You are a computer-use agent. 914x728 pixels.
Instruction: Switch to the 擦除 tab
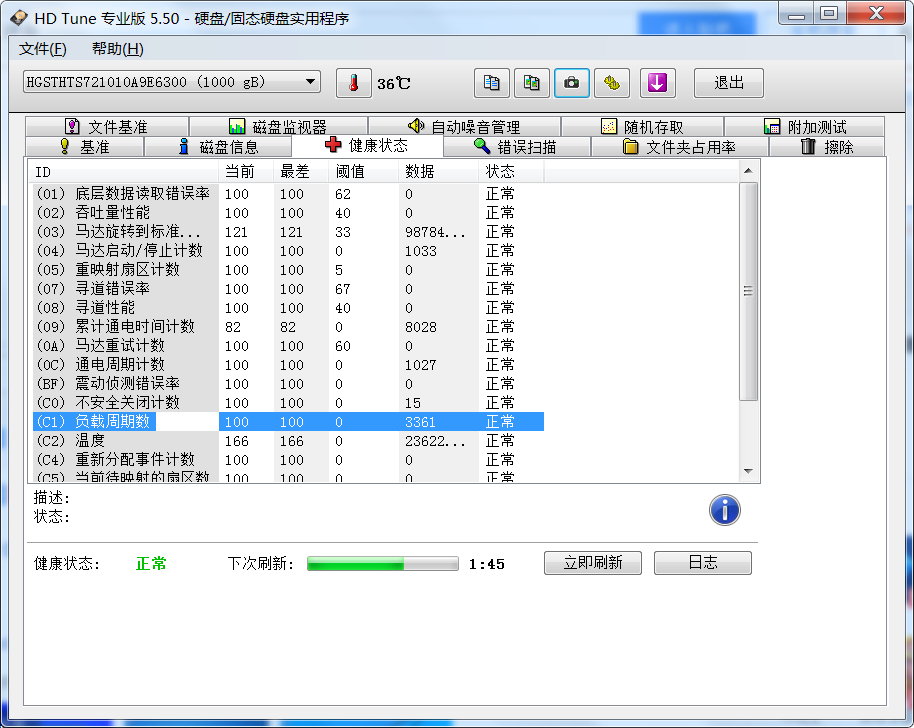pos(827,146)
